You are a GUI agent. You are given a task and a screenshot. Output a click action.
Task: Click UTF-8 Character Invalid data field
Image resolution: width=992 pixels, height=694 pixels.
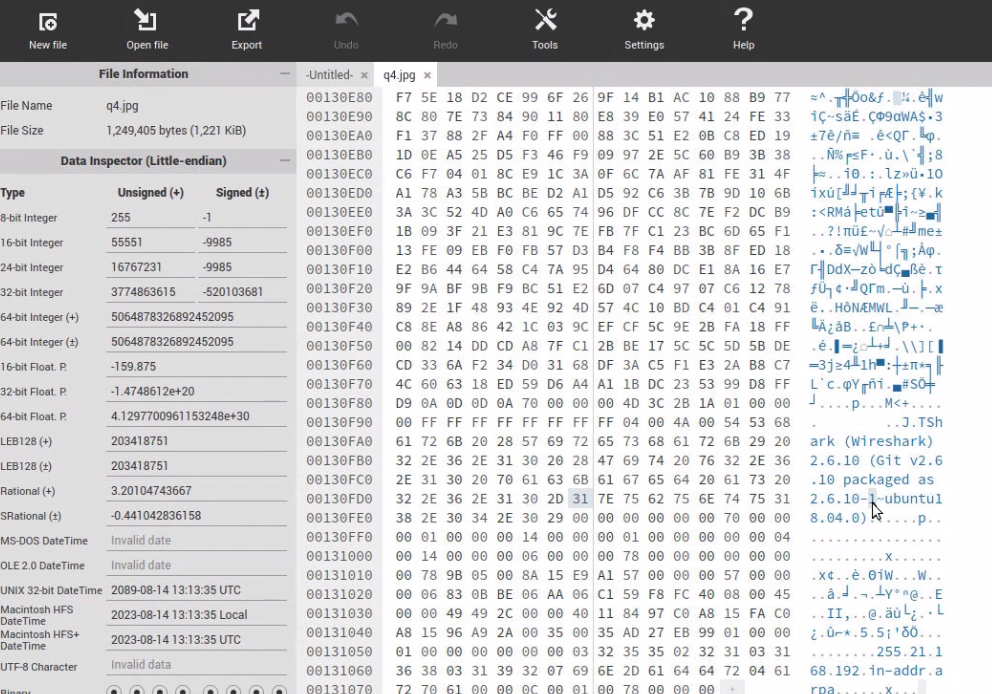[196, 664]
